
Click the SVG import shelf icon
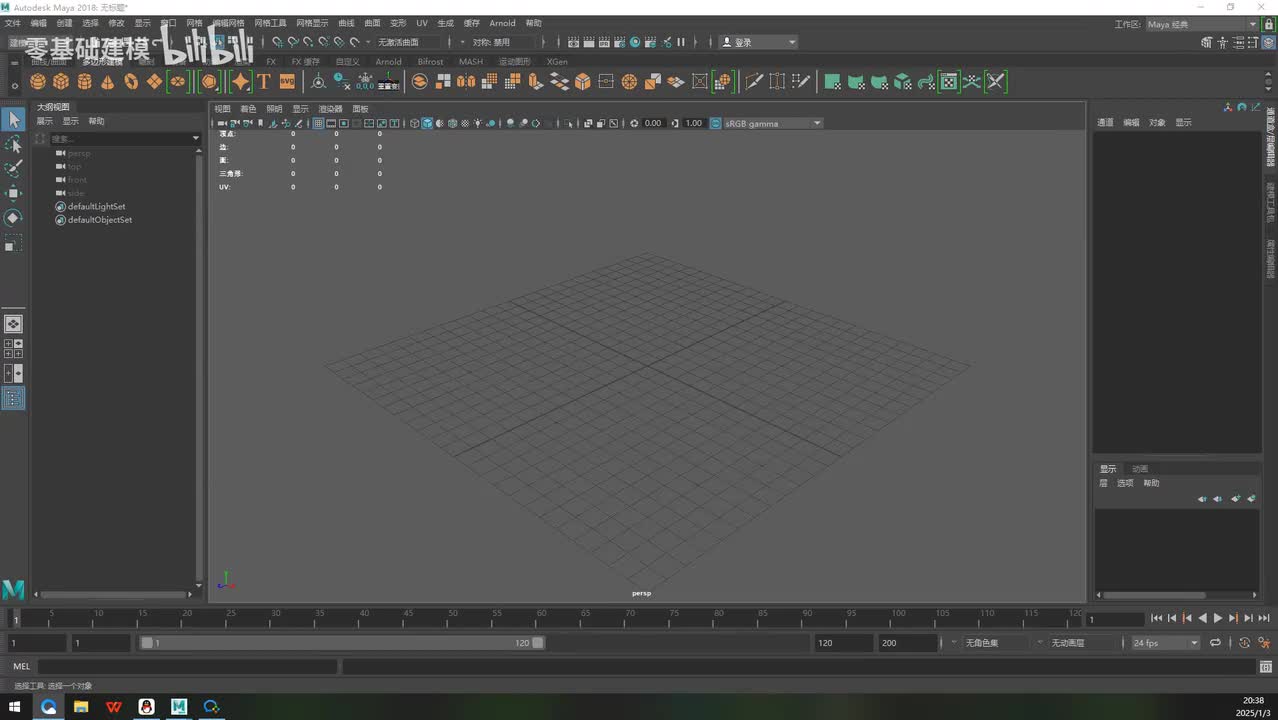(x=287, y=82)
